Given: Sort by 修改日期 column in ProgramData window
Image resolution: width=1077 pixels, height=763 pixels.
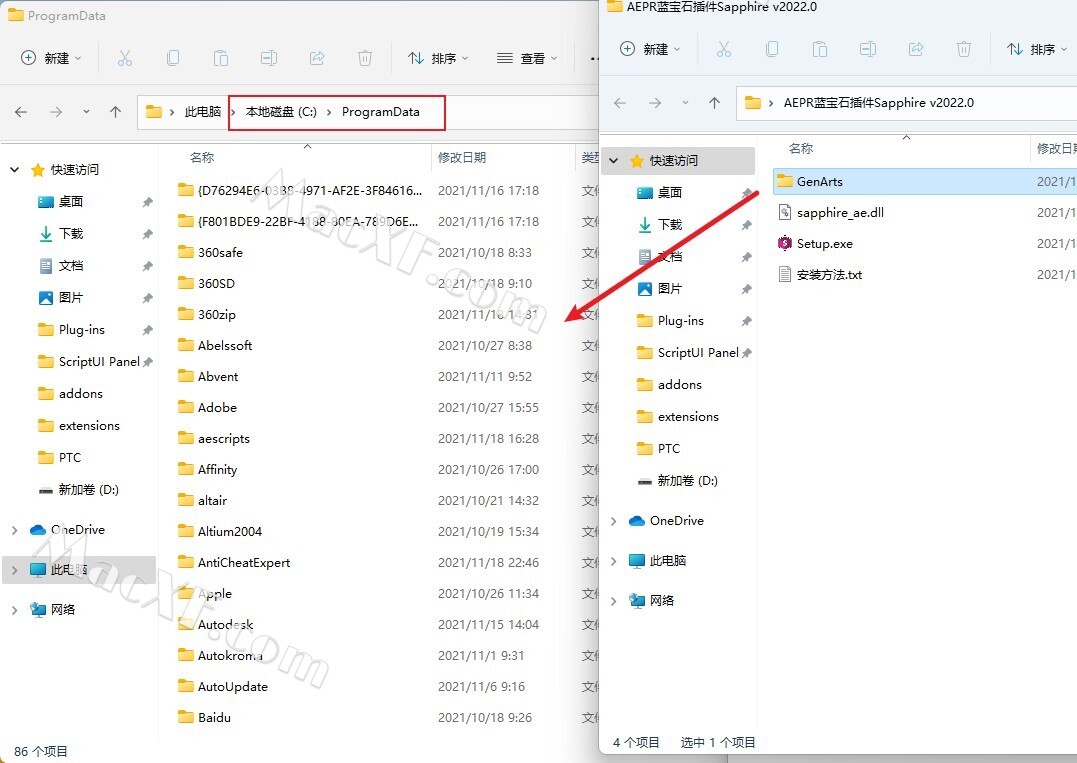Looking at the screenshot, I should pyautogui.click(x=462, y=157).
